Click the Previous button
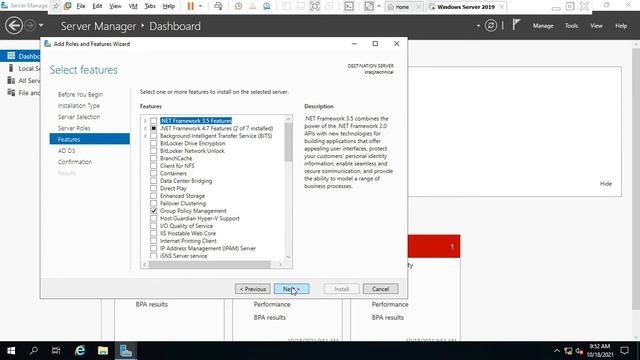Image resolution: width=640 pixels, height=360 pixels. 253,289
